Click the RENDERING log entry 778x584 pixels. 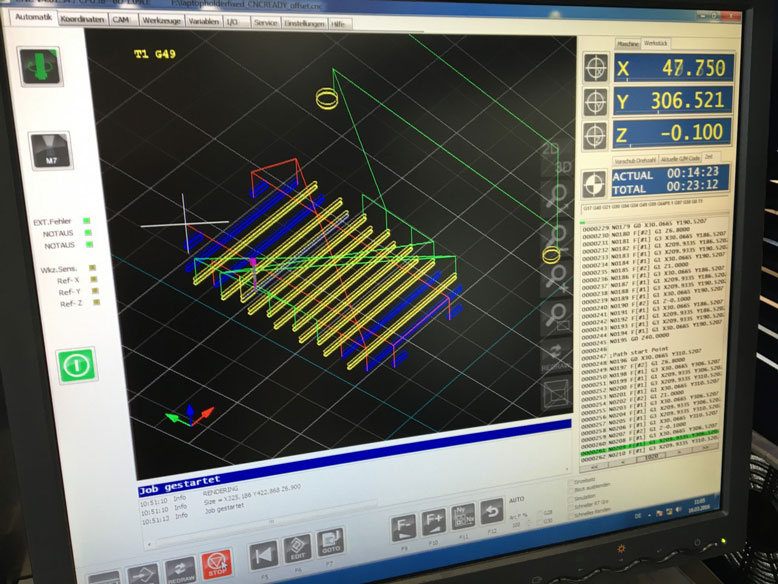click(x=220, y=492)
